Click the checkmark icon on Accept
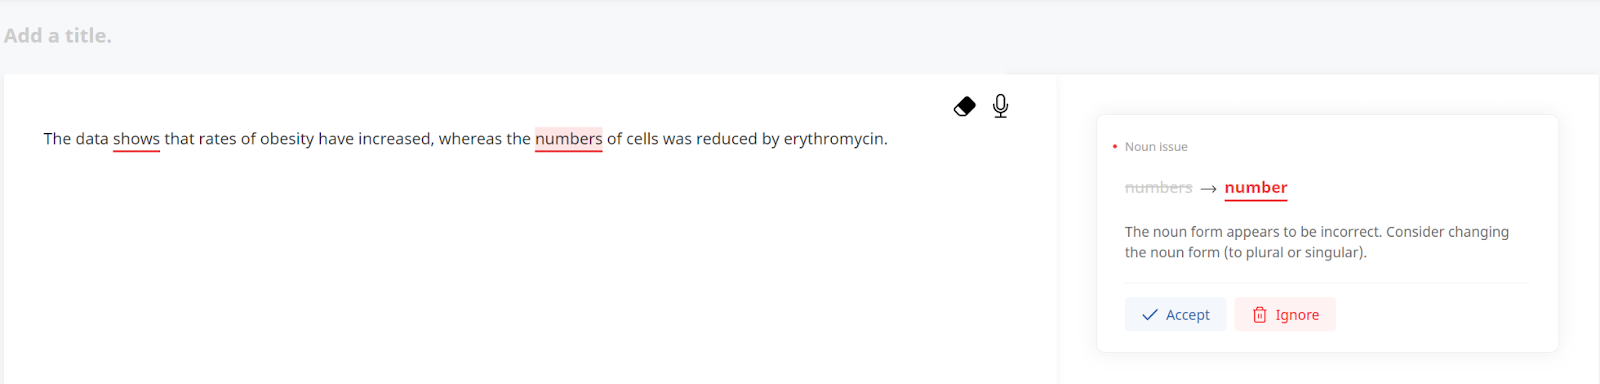Screen dimensions: 1600x384 pos(1150,315)
